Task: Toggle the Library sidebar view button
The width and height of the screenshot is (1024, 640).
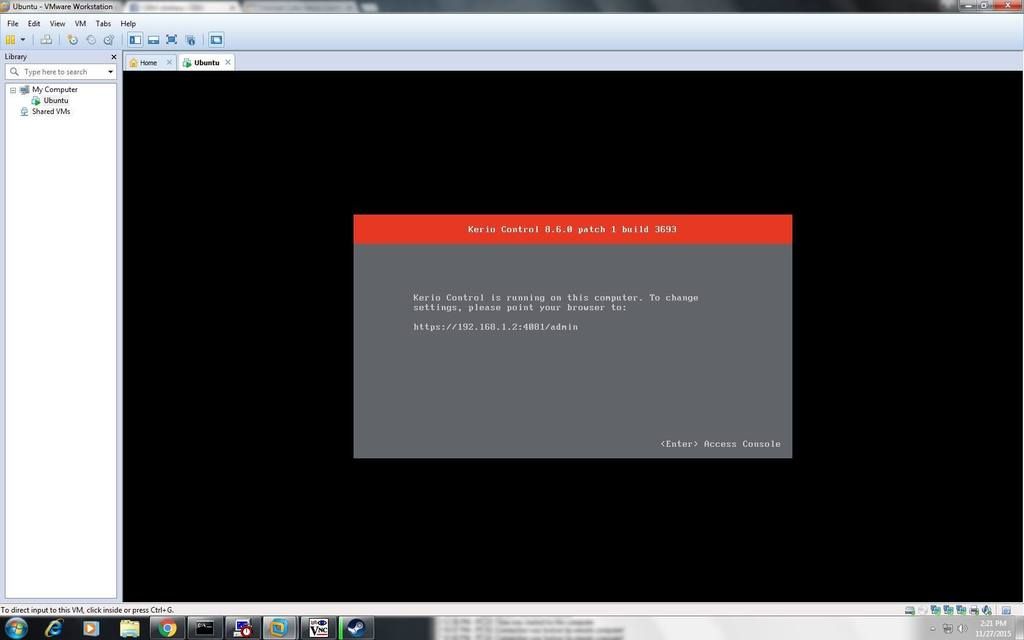Action: point(135,40)
